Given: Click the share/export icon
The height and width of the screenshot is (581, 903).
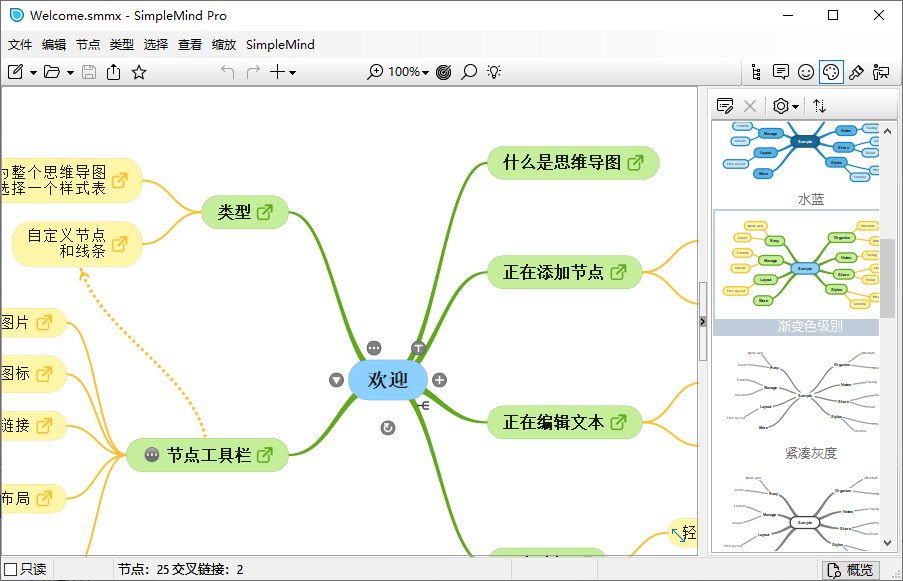Looking at the screenshot, I should (x=113, y=71).
